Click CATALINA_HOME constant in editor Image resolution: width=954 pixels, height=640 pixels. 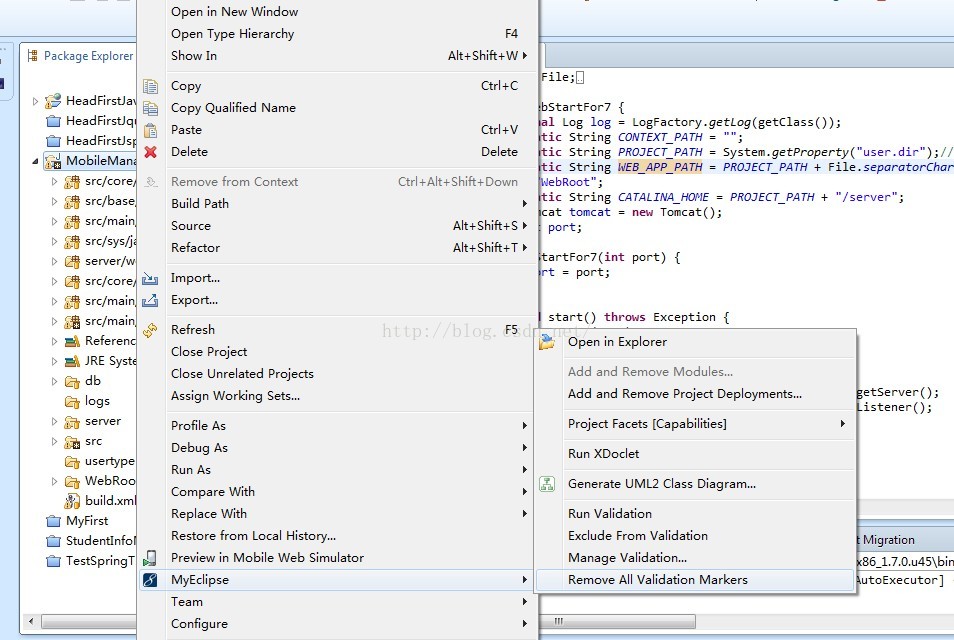click(663, 197)
